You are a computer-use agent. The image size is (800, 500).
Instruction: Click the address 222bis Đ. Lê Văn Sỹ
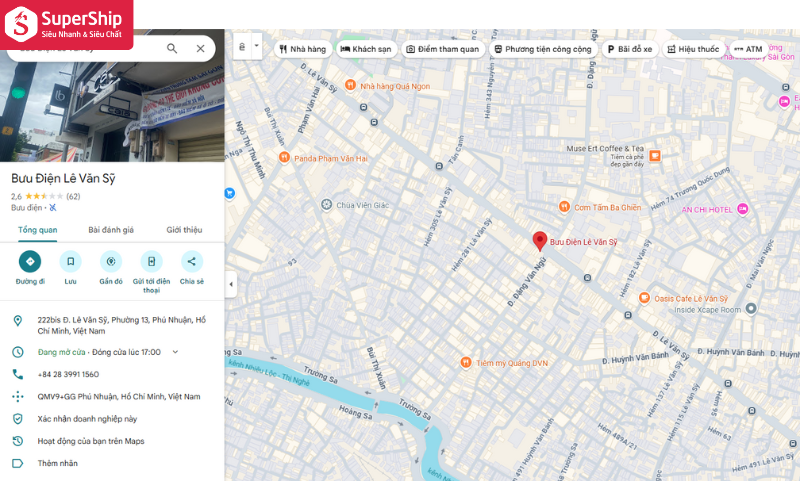pos(121,326)
